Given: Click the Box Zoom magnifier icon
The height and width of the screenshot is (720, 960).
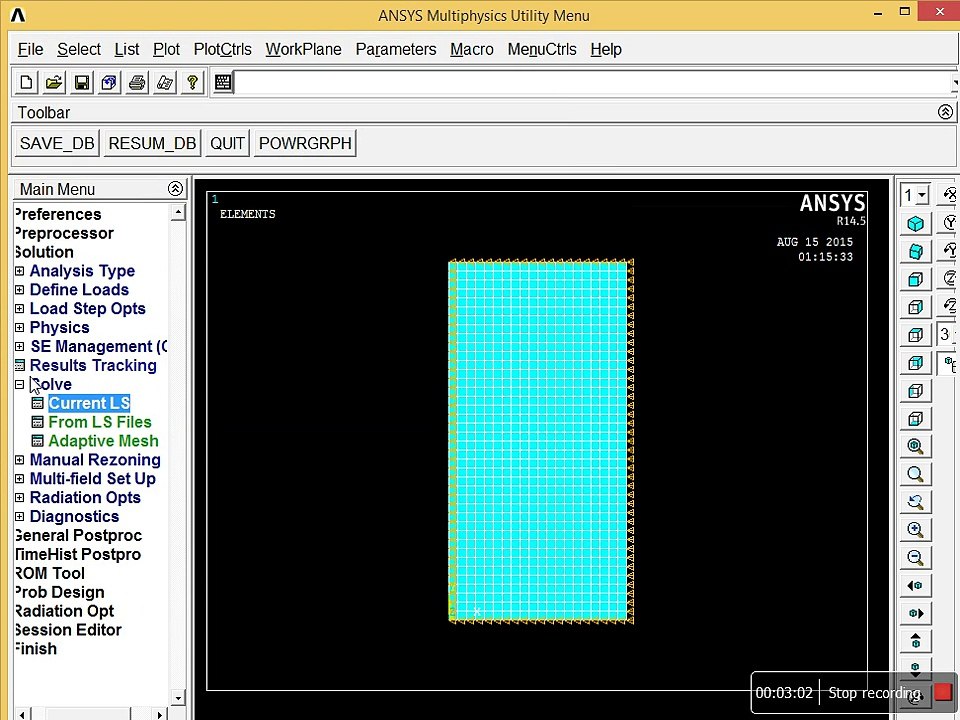Looking at the screenshot, I should 915,474.
